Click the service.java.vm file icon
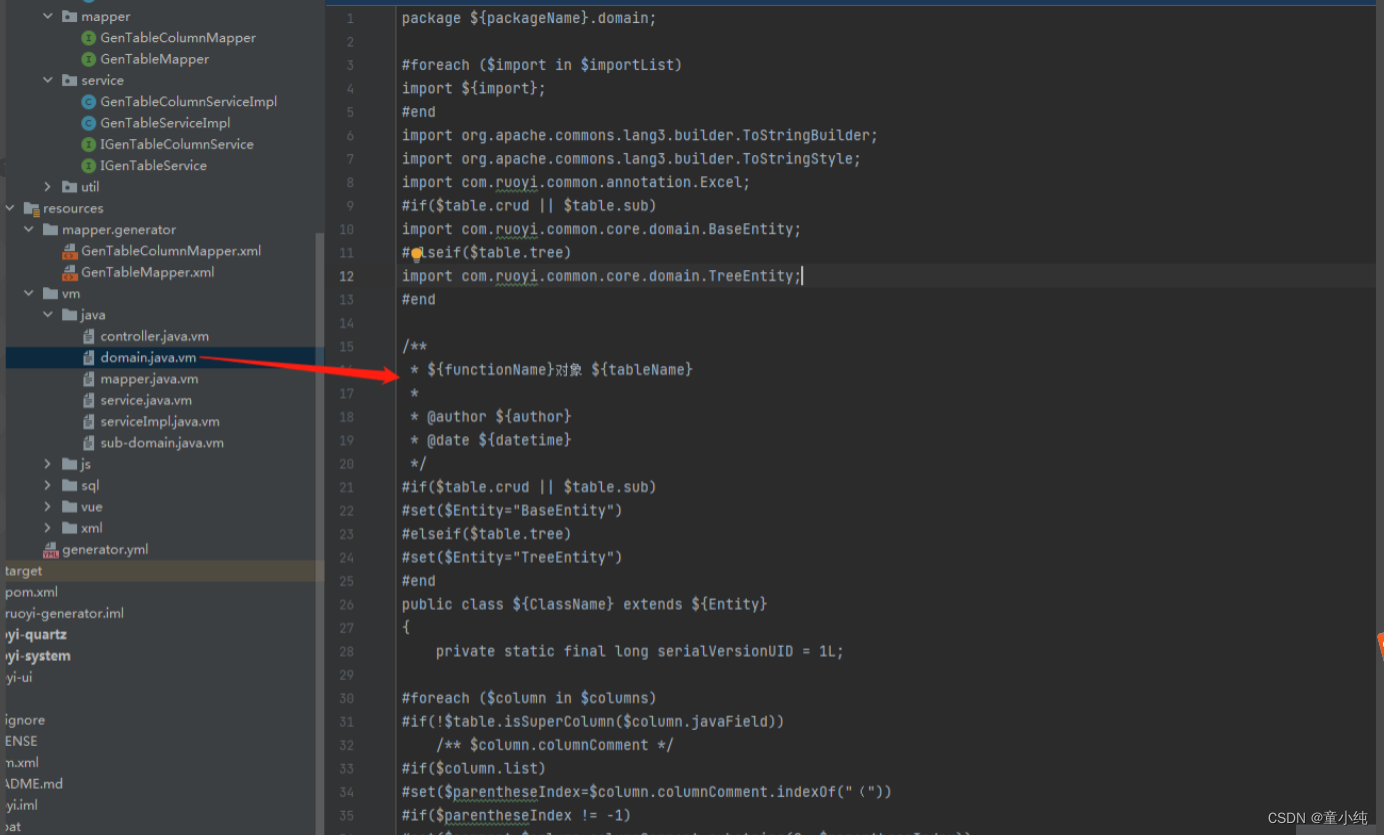Screen dimensions: 1384x835 (x=90, y=400)
